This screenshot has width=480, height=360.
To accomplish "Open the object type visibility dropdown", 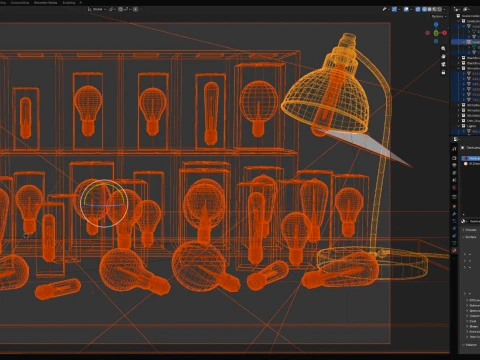I will 386,9.
